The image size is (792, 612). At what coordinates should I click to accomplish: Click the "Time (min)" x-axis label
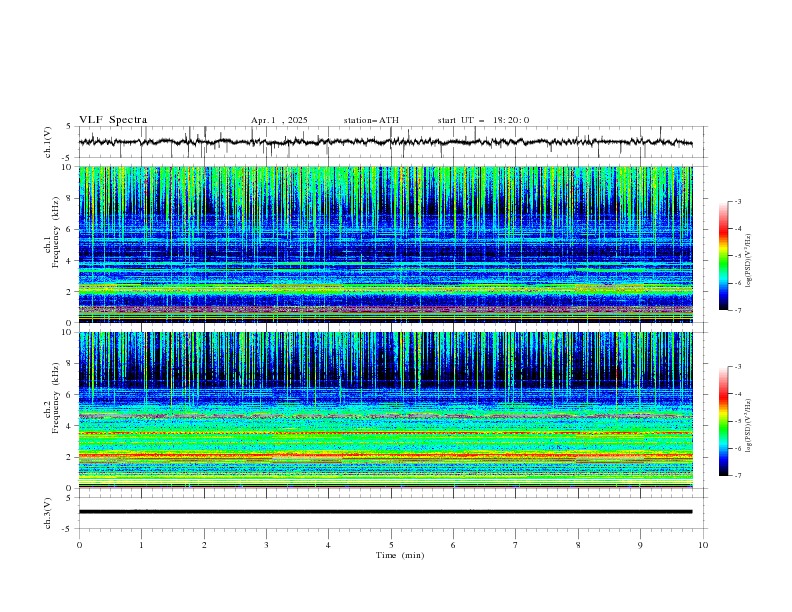400,555
